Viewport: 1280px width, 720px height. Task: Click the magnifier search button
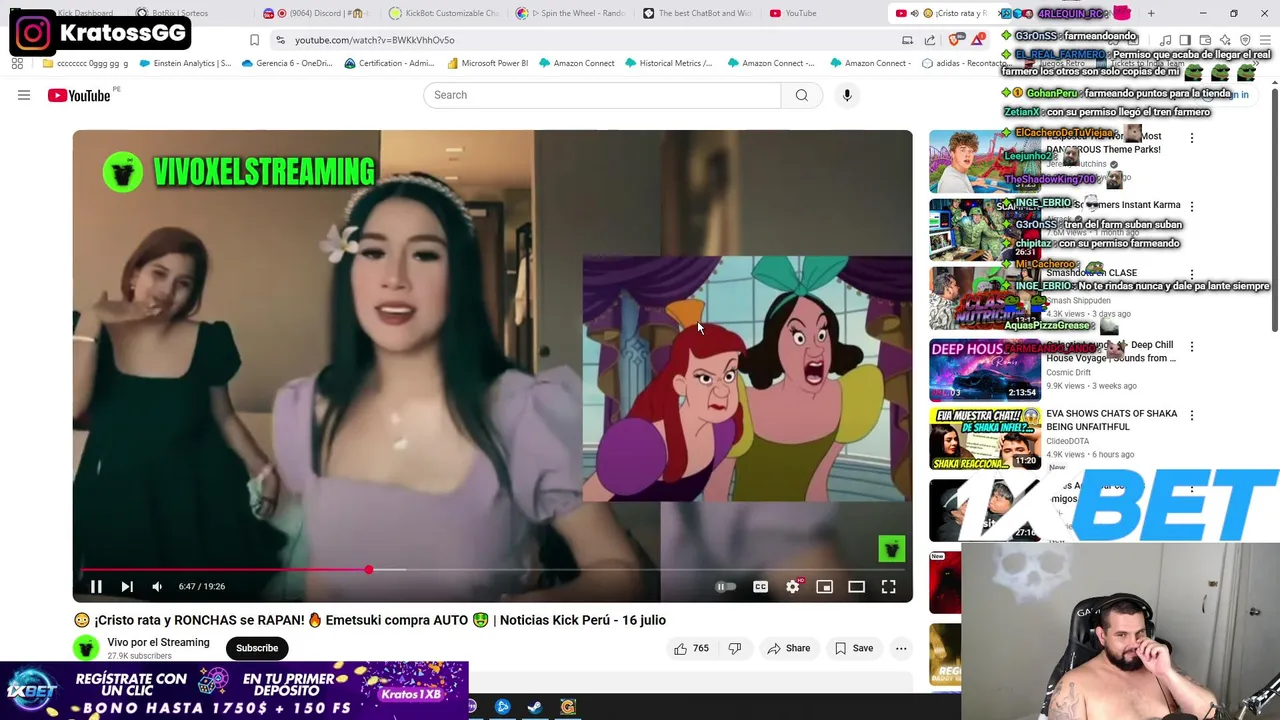point(801,95)
